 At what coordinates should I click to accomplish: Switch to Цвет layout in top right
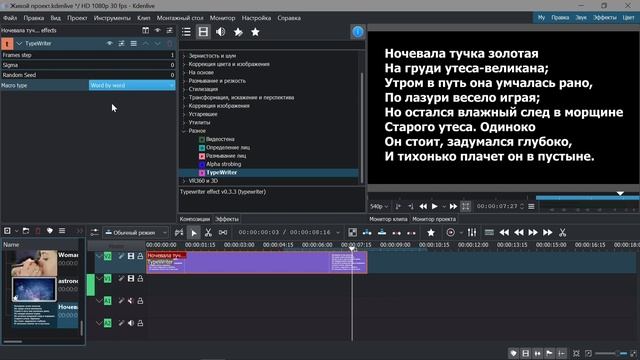tap(628, 18)
